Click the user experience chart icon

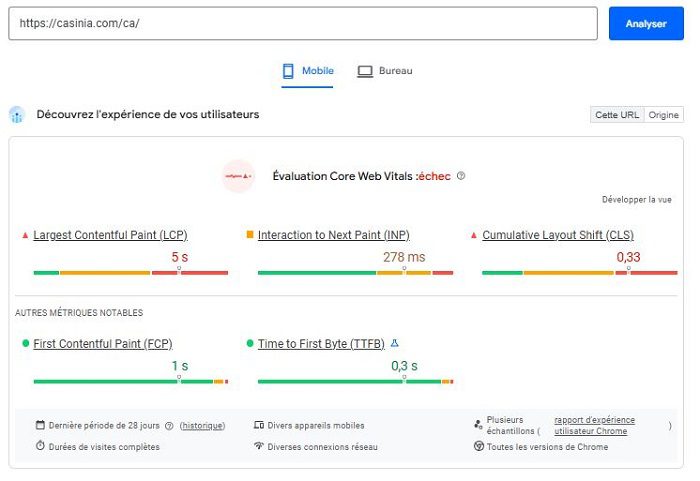click(x=17, y=115)
